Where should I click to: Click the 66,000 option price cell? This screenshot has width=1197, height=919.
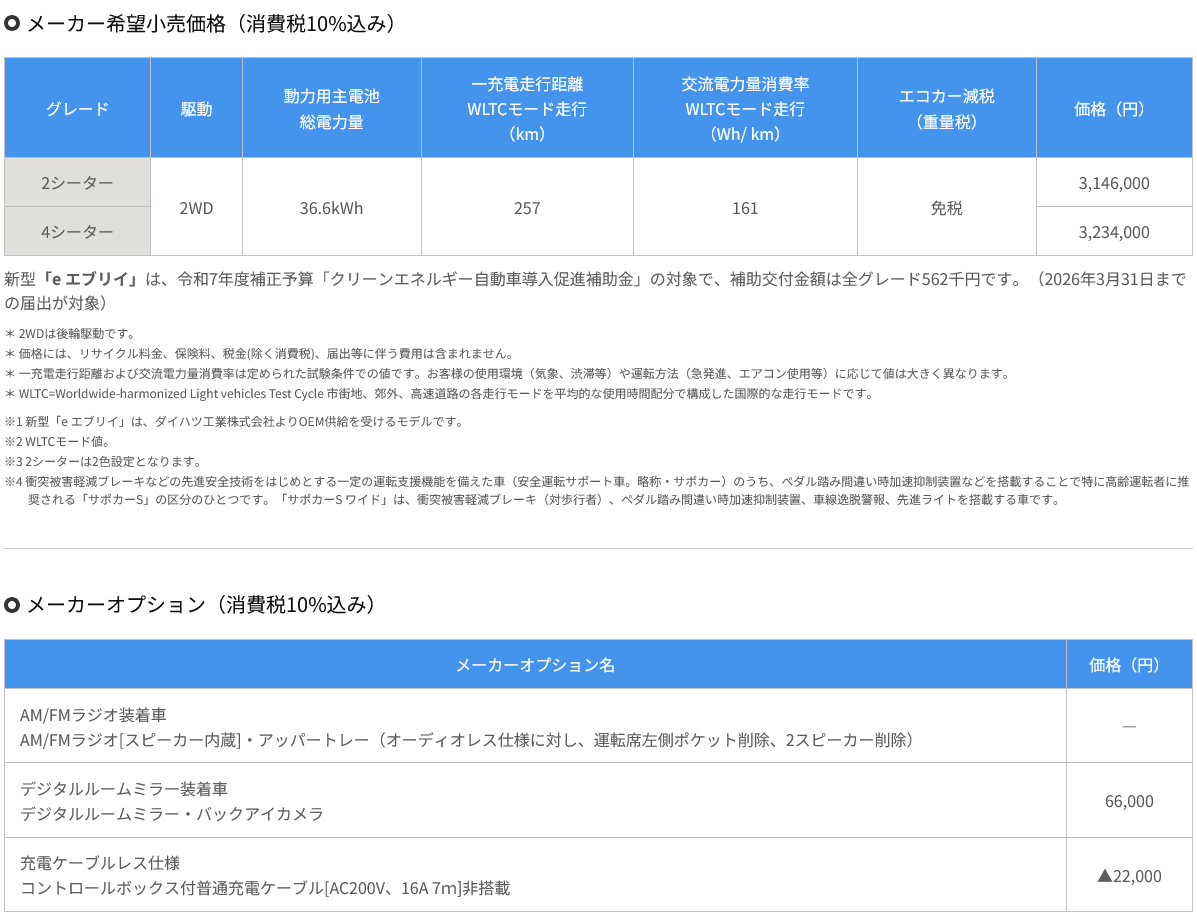click(1129, 801)
